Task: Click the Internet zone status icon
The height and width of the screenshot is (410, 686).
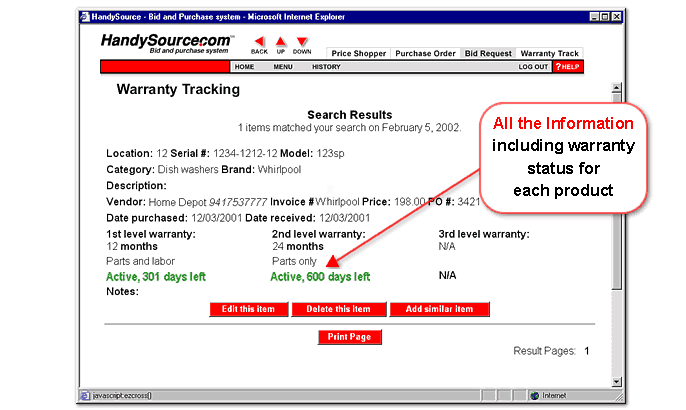Action: pyautogui.click(x=535, y=396)
